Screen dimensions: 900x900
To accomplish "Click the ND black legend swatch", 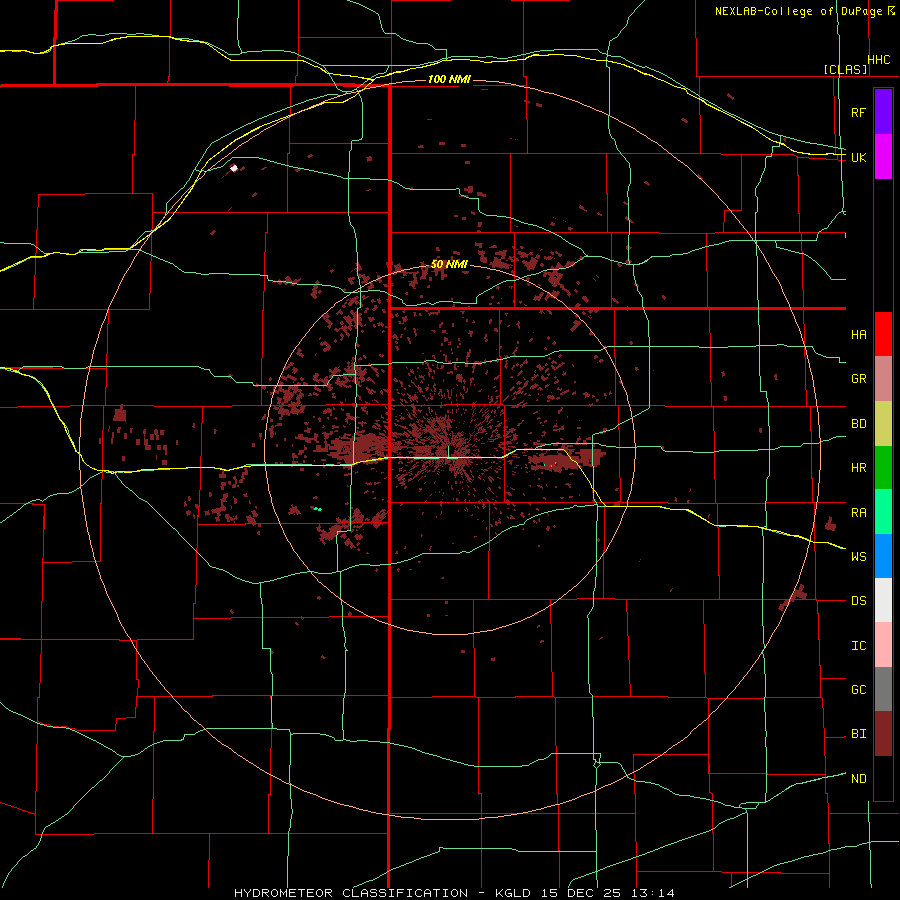I will click(x=883, y=778).
